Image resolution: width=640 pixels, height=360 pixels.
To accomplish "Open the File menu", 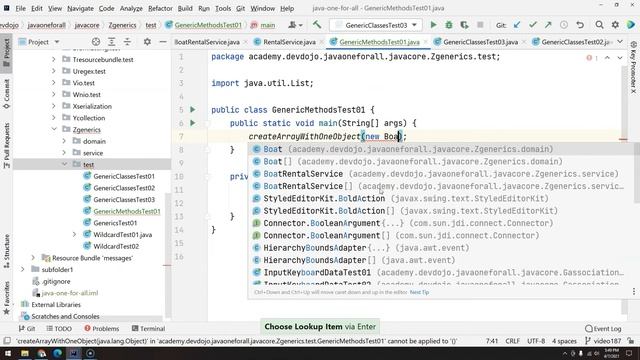I will 20,8.
